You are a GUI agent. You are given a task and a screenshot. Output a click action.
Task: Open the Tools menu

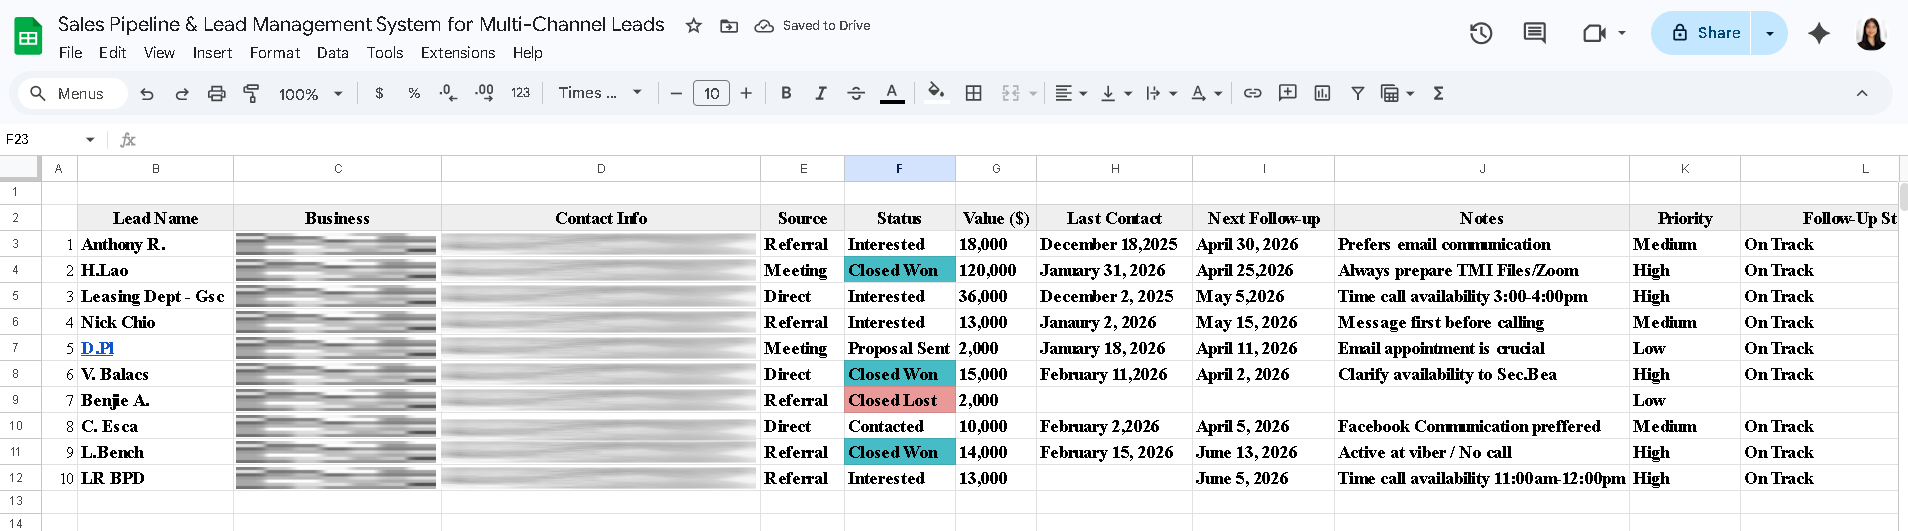(385, 53)
